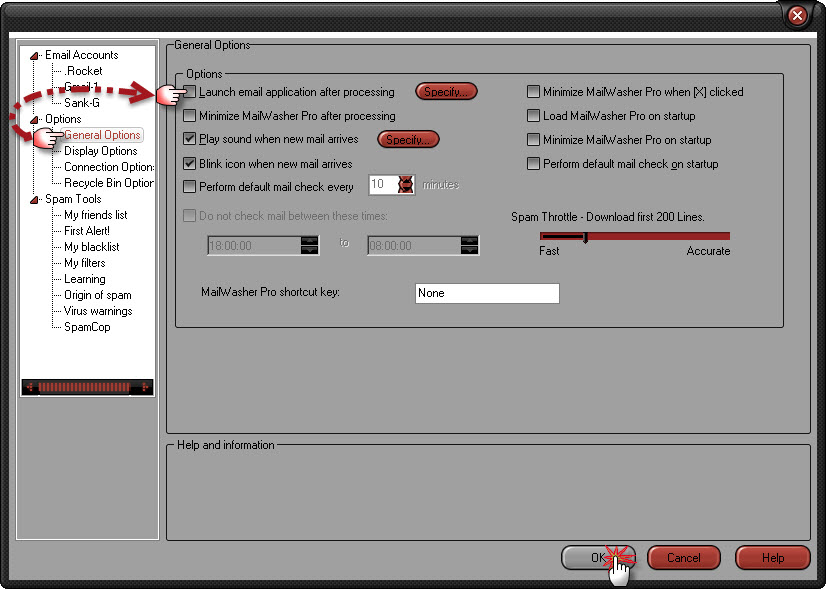Image resolution: width=826 pixels, height=589 pixels.
Task: Open Learning settings
Action: (x=85, y=279)
